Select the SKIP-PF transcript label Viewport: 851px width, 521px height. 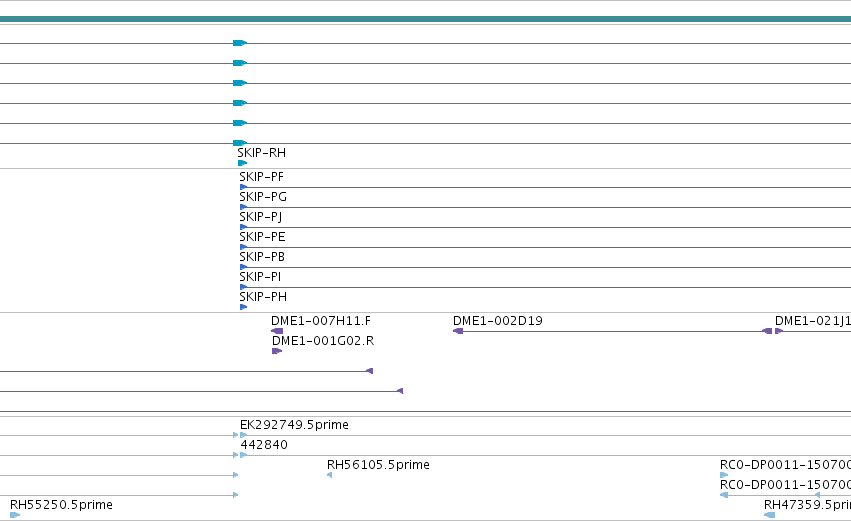pyautogui.click(x=262, y=177)
